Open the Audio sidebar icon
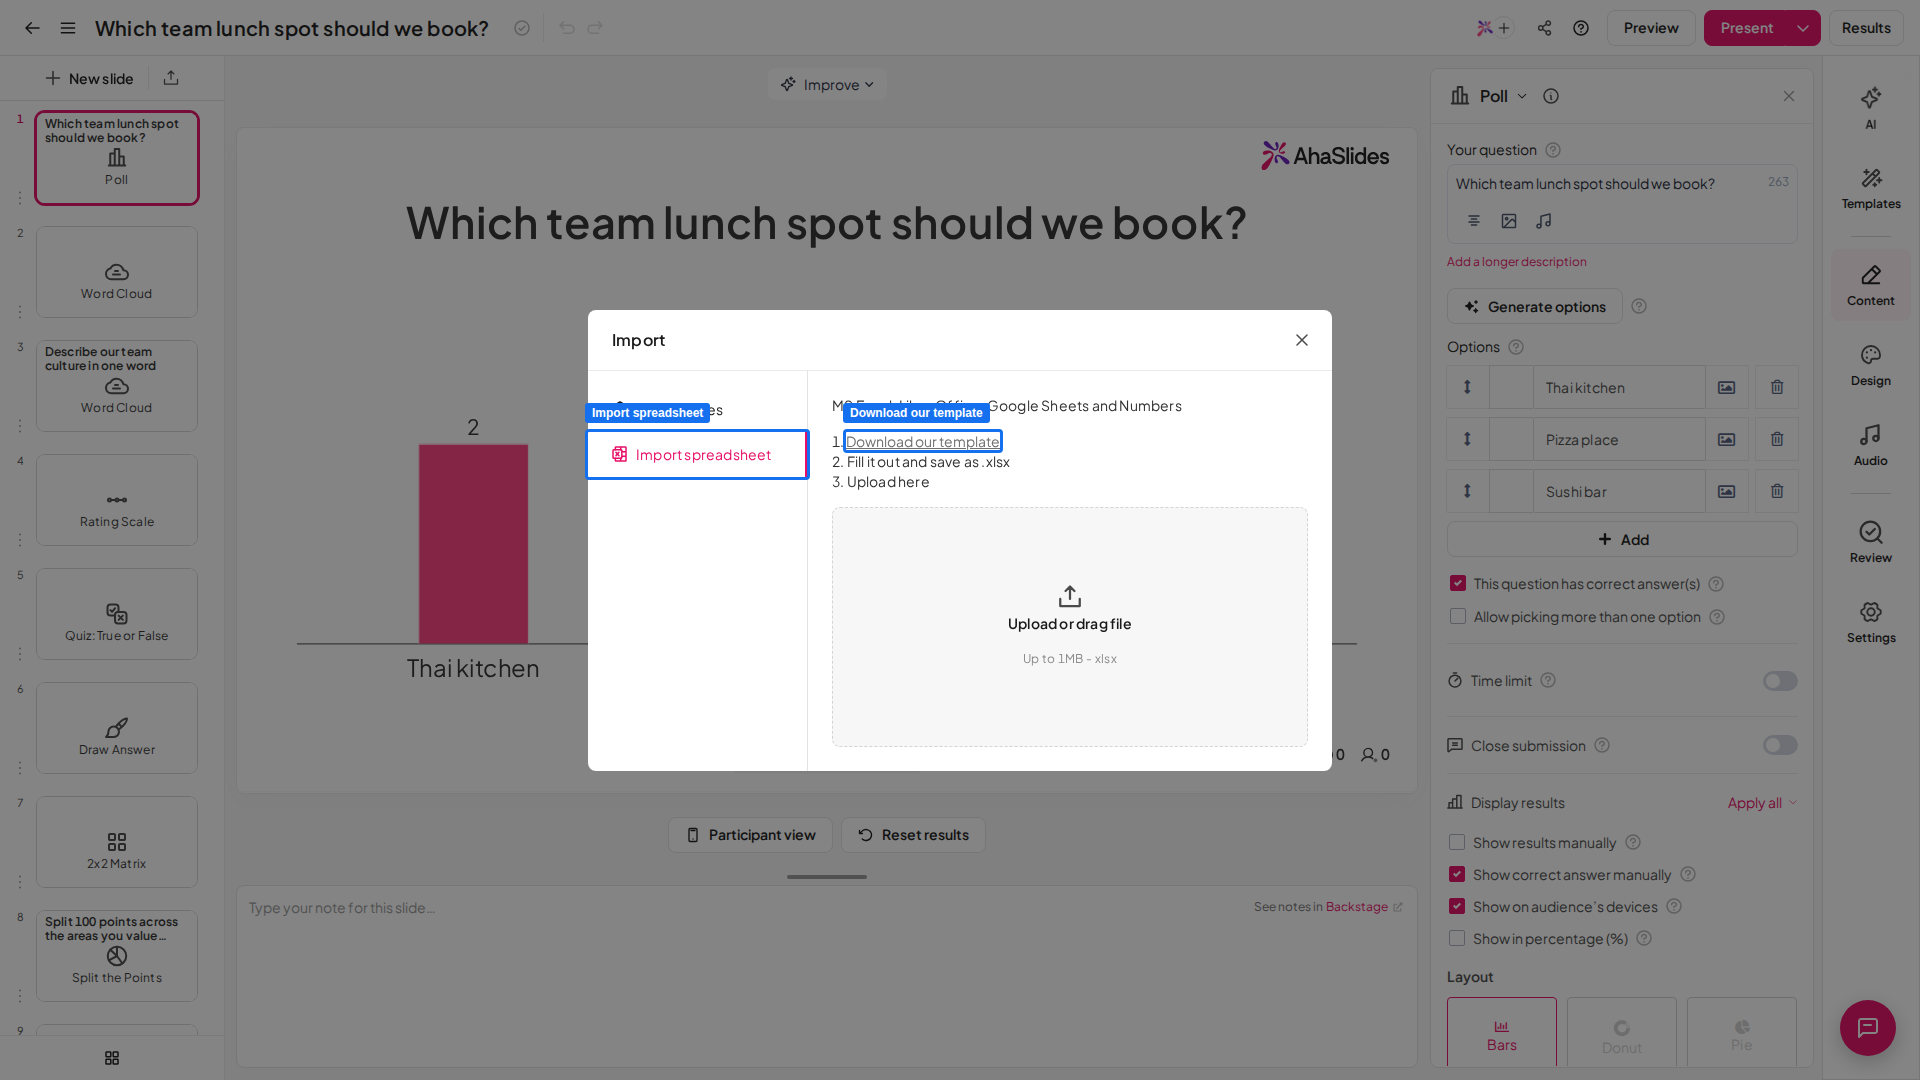 1871,446
